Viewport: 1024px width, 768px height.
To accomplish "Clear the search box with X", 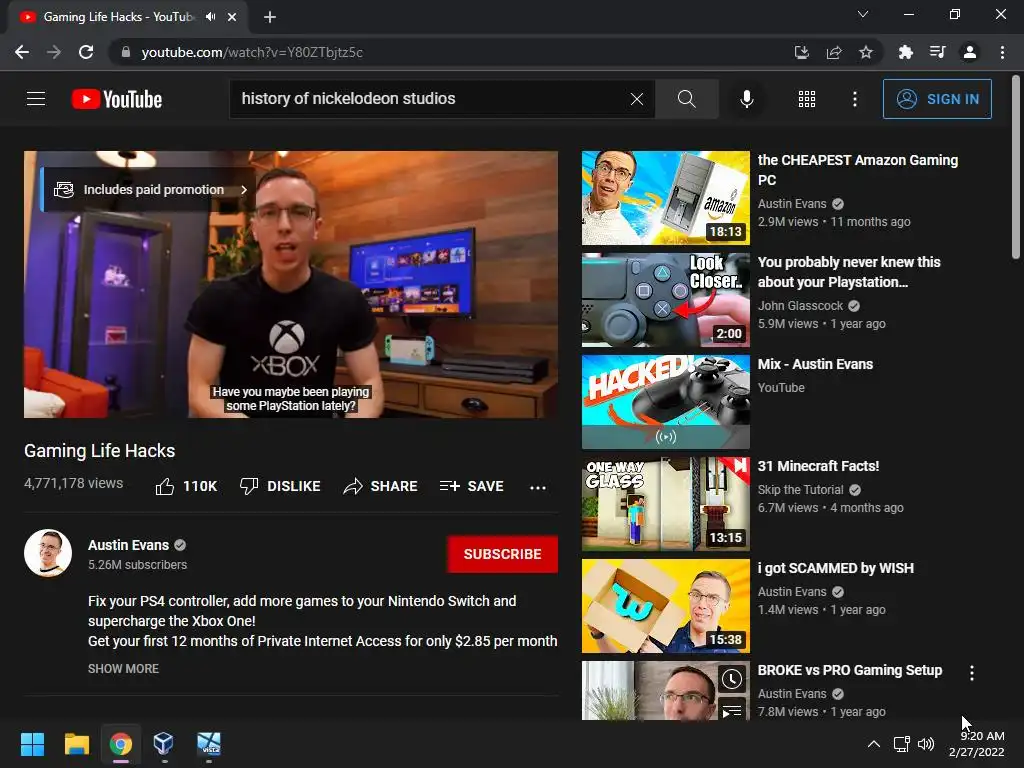I will pyautogui.click(x=637, y=99).
